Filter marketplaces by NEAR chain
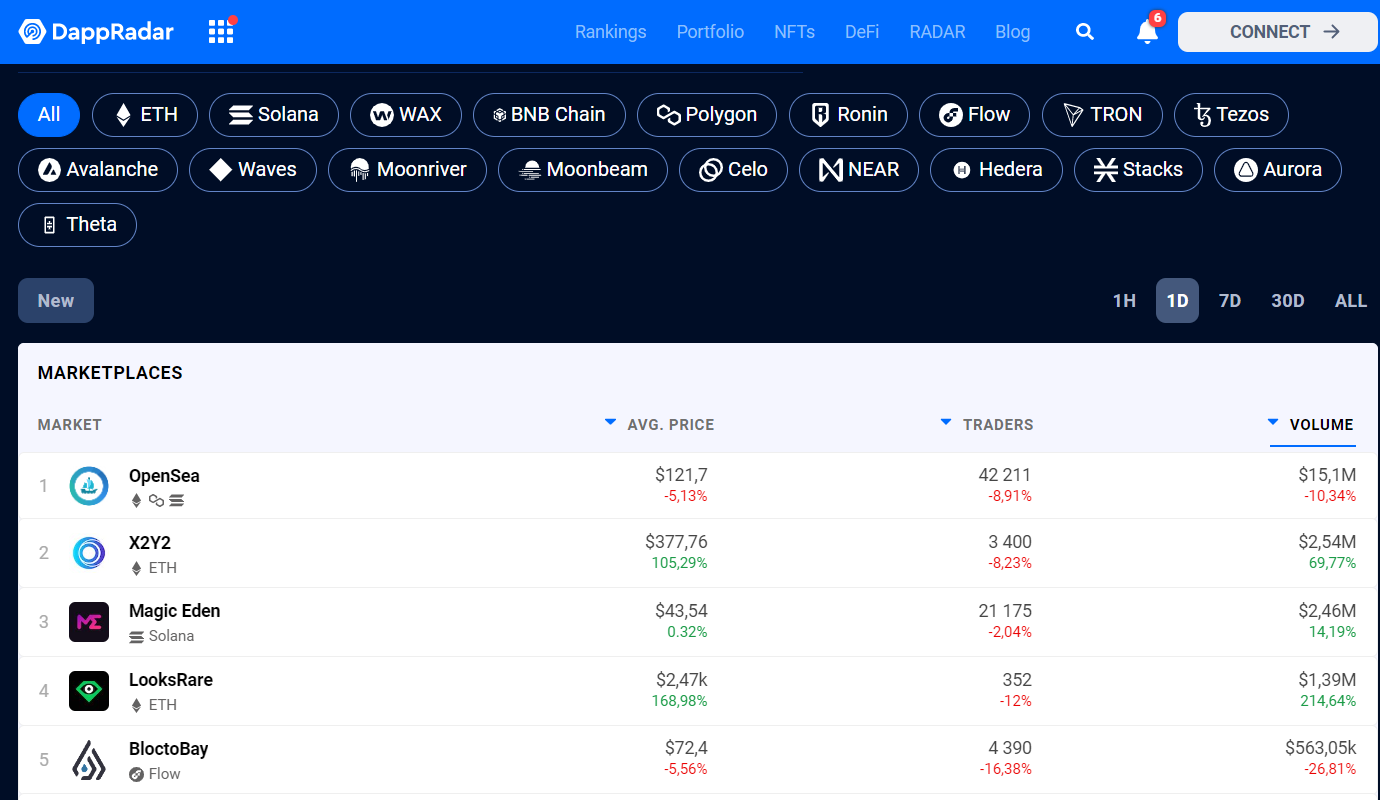 tap(859, 169)
